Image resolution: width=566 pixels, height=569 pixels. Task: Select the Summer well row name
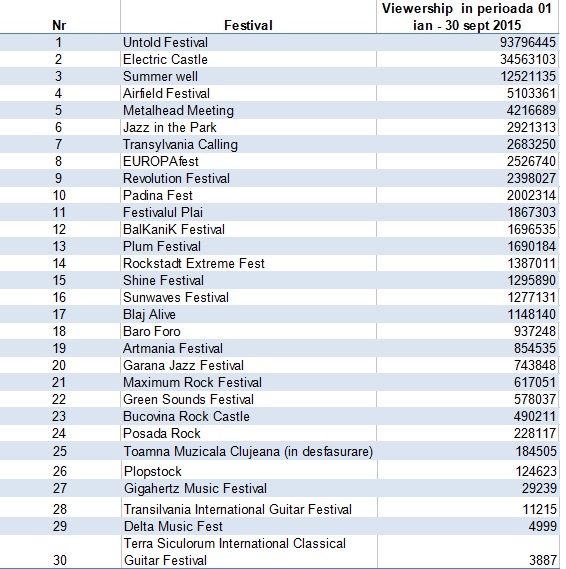pos(160,77)
